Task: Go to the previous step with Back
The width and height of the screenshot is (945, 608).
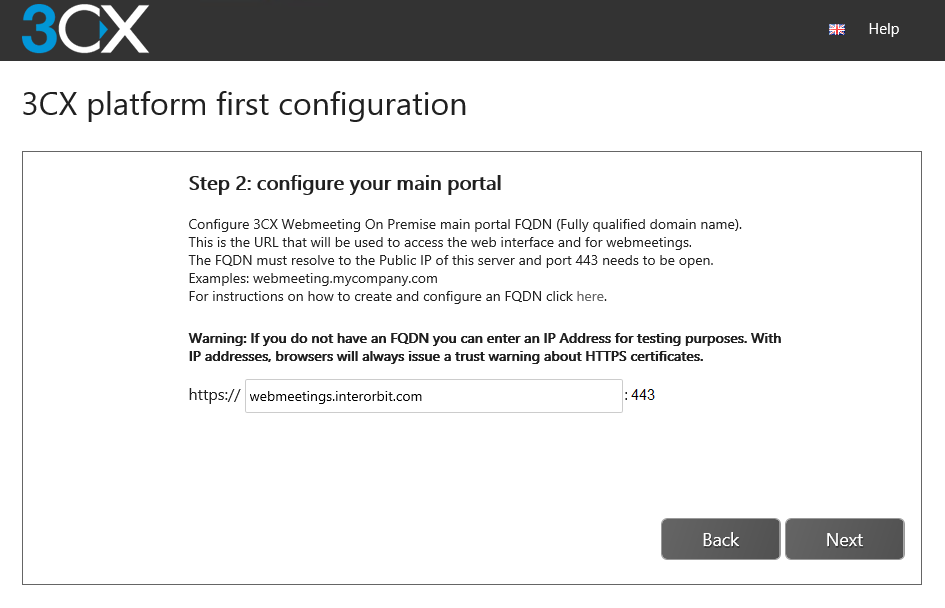Action: click(720, 539)
